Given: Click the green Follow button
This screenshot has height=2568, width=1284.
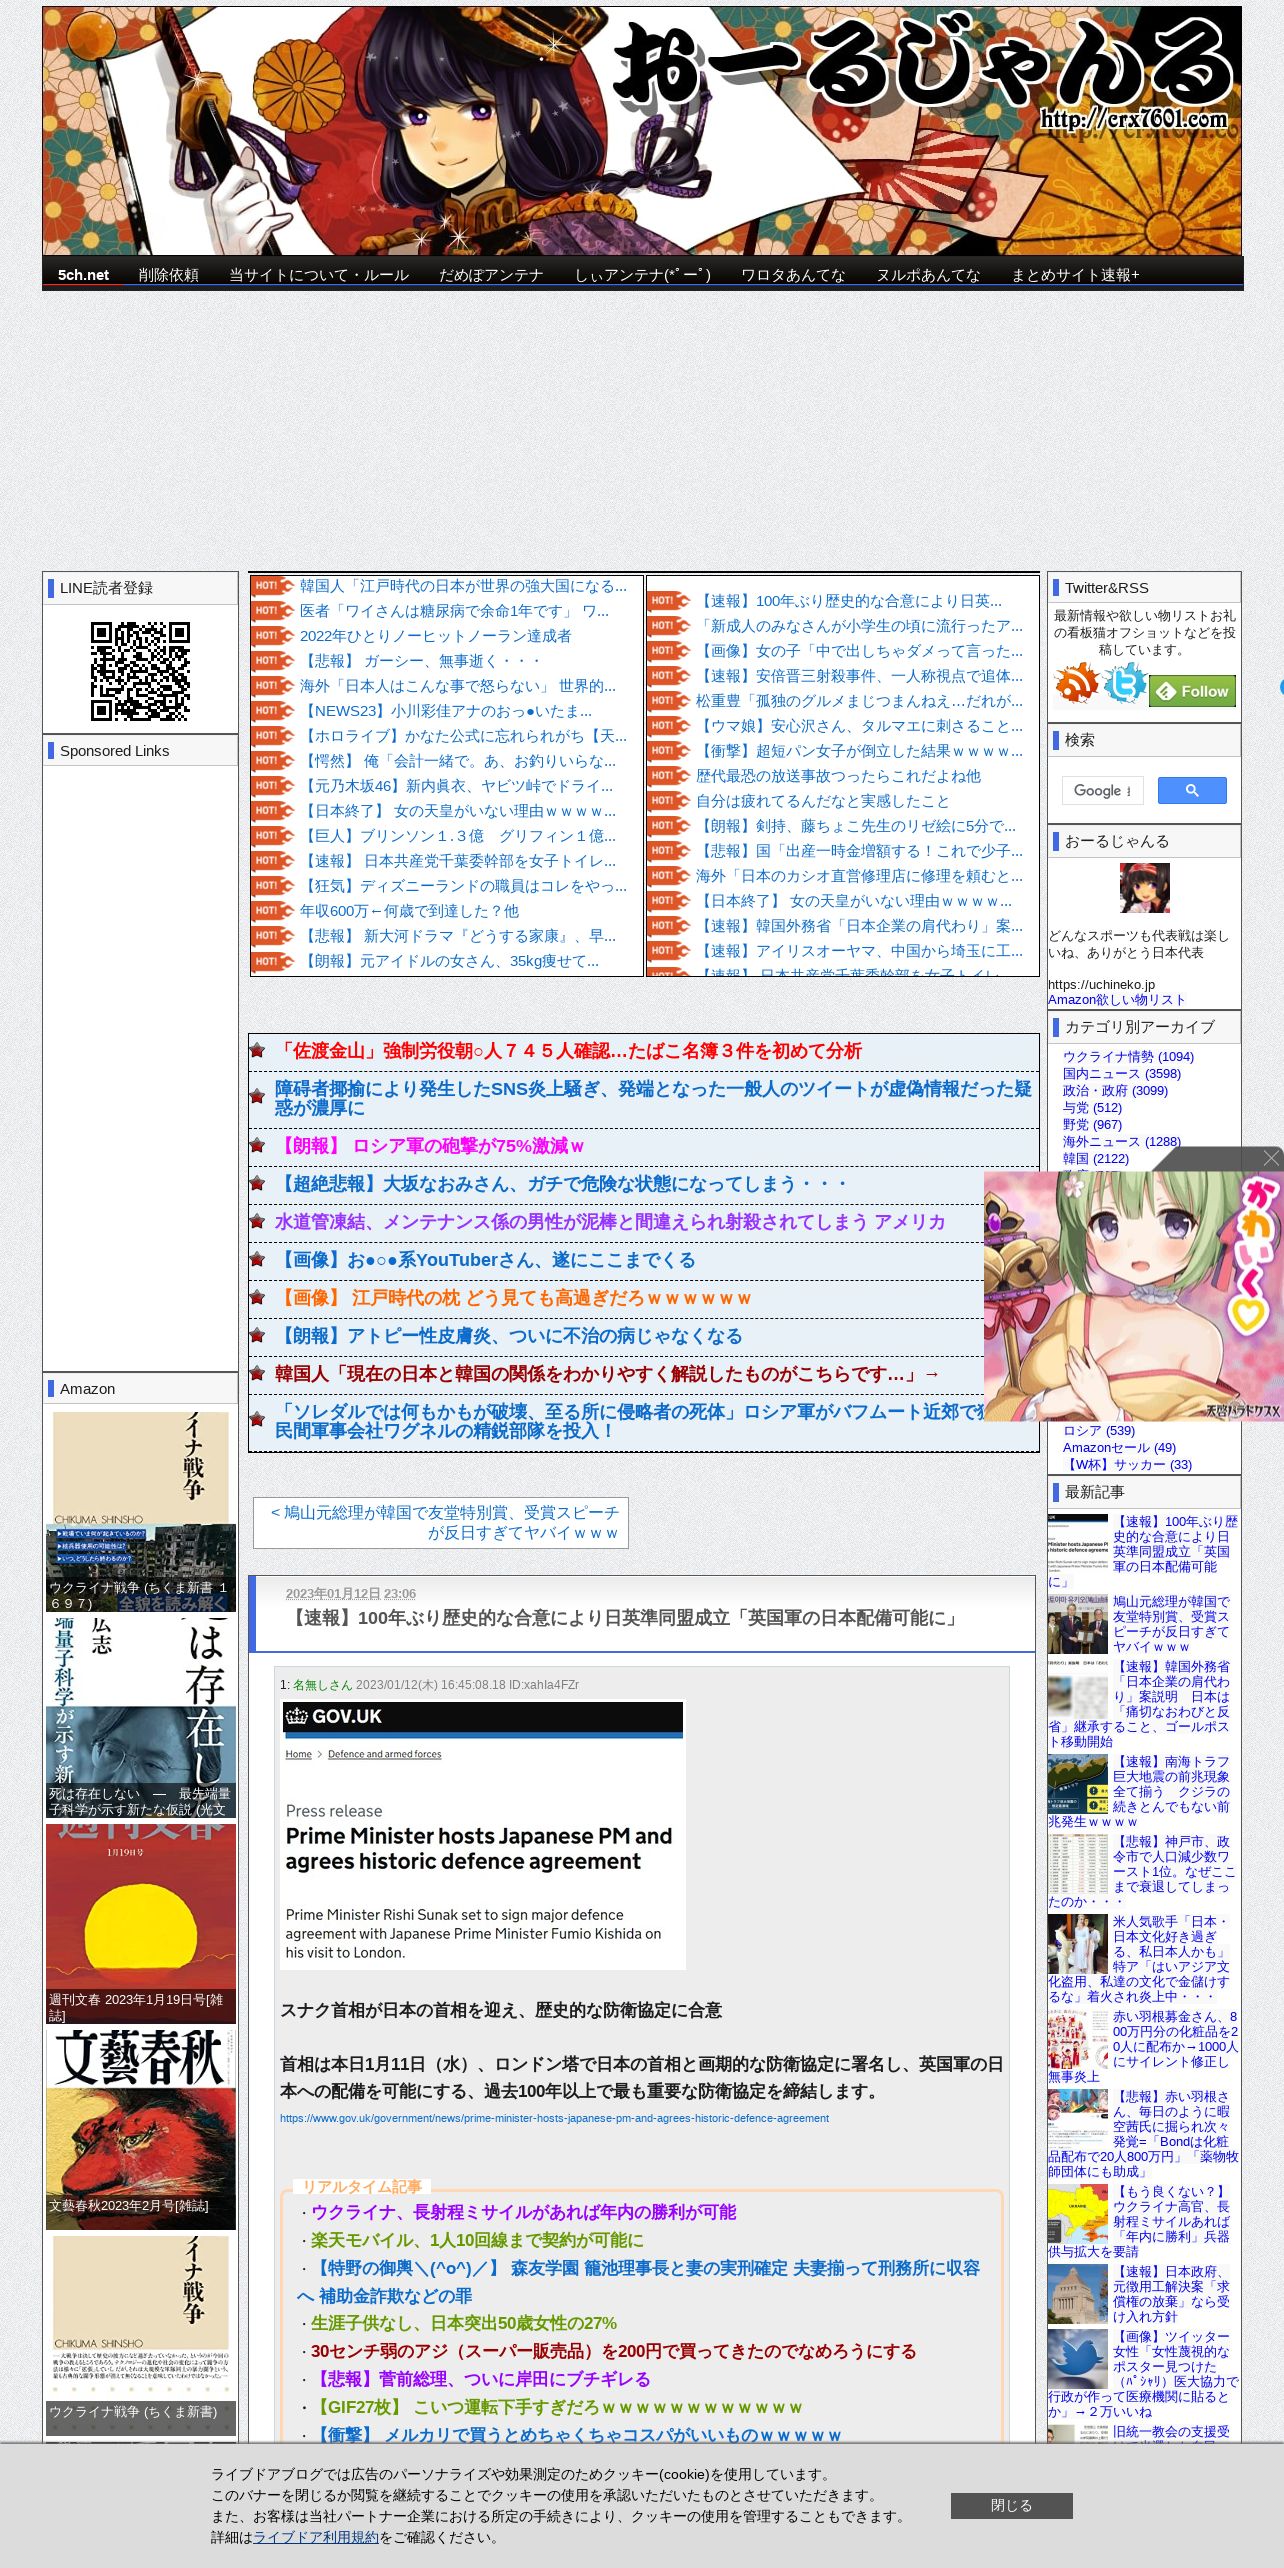Looking at the screenshot, I should pyautogui.click(x=1192, y=691).
